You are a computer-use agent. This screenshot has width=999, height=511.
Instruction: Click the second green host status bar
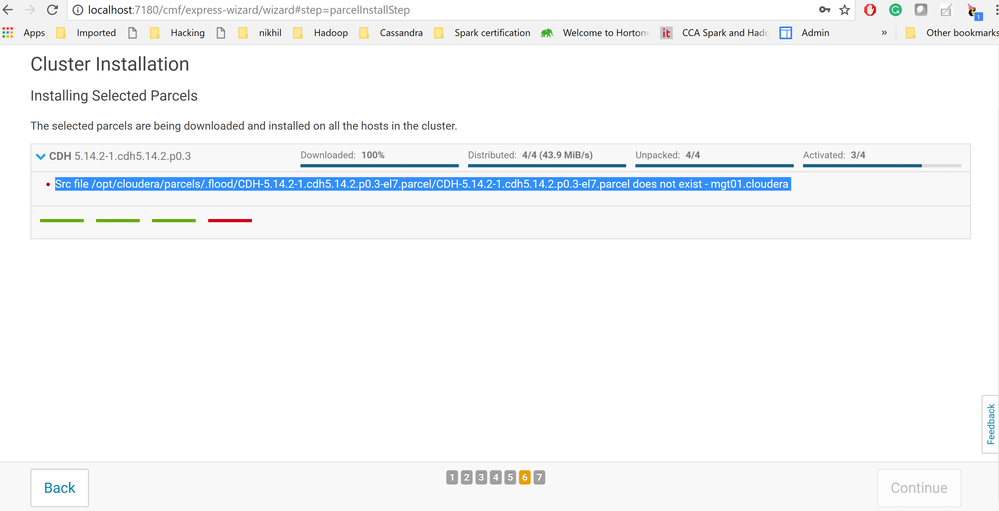pos(118,220)
